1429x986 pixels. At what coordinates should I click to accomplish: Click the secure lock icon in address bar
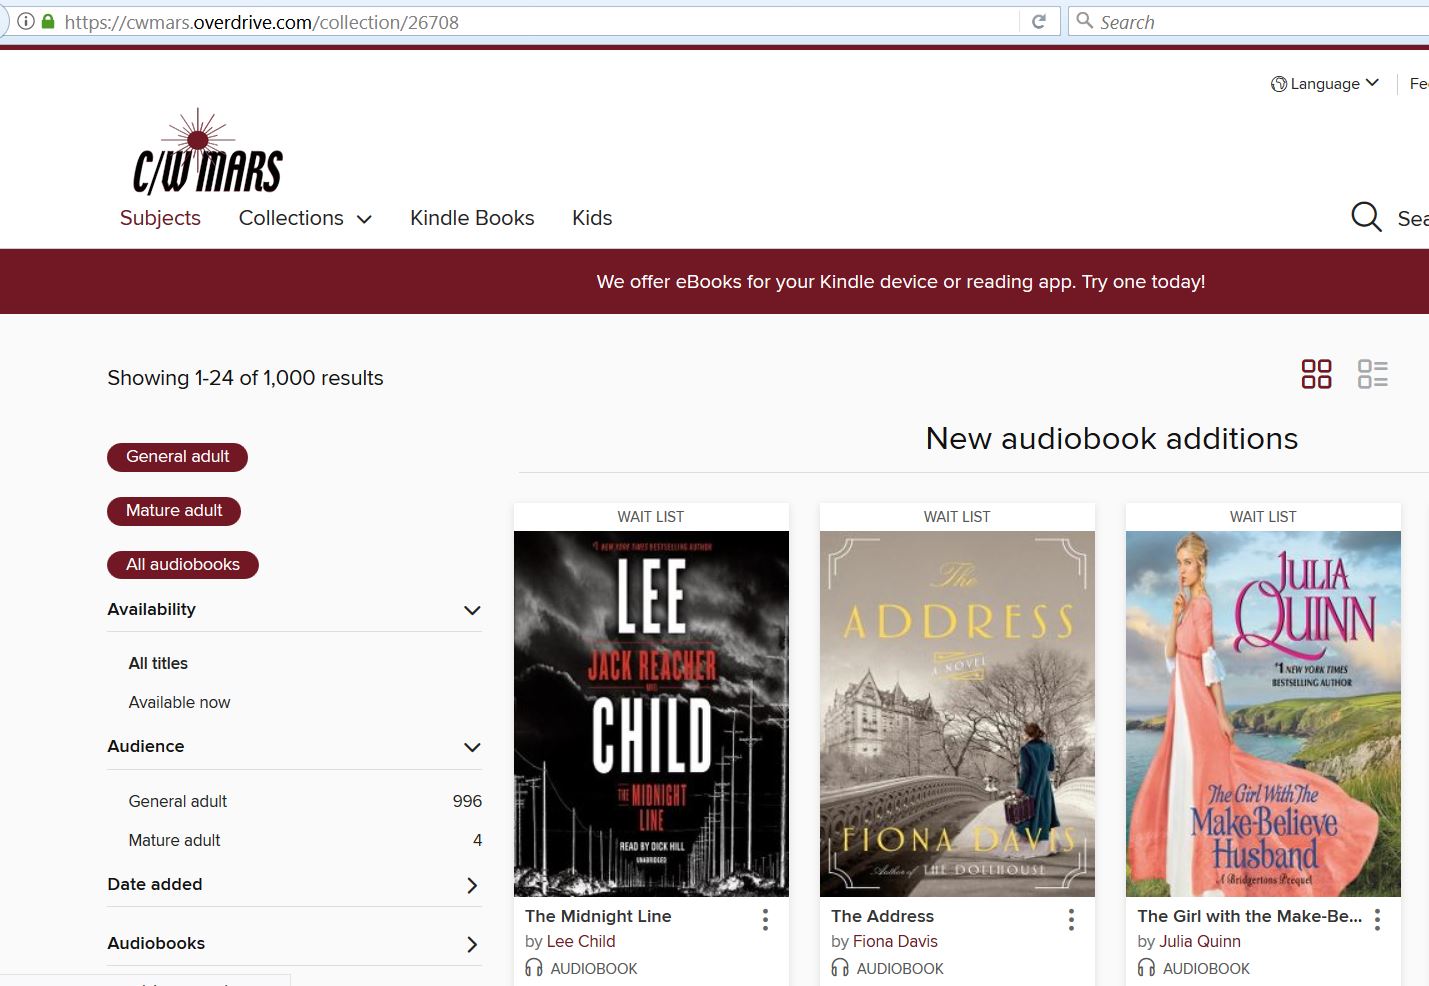(47, 21)
